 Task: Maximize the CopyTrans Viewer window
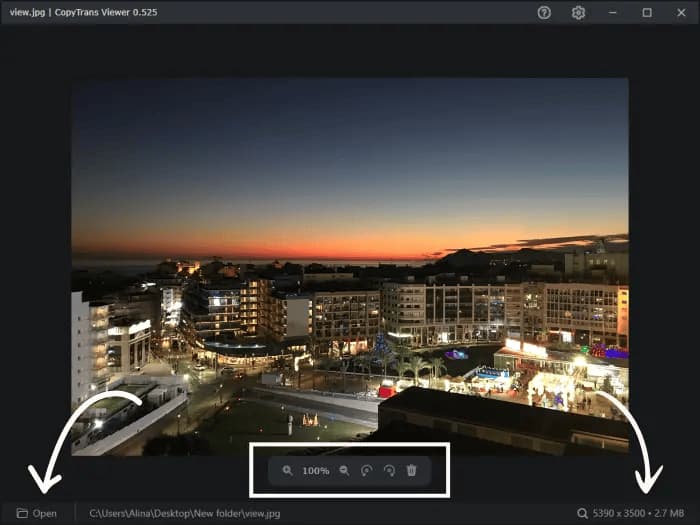647,12
